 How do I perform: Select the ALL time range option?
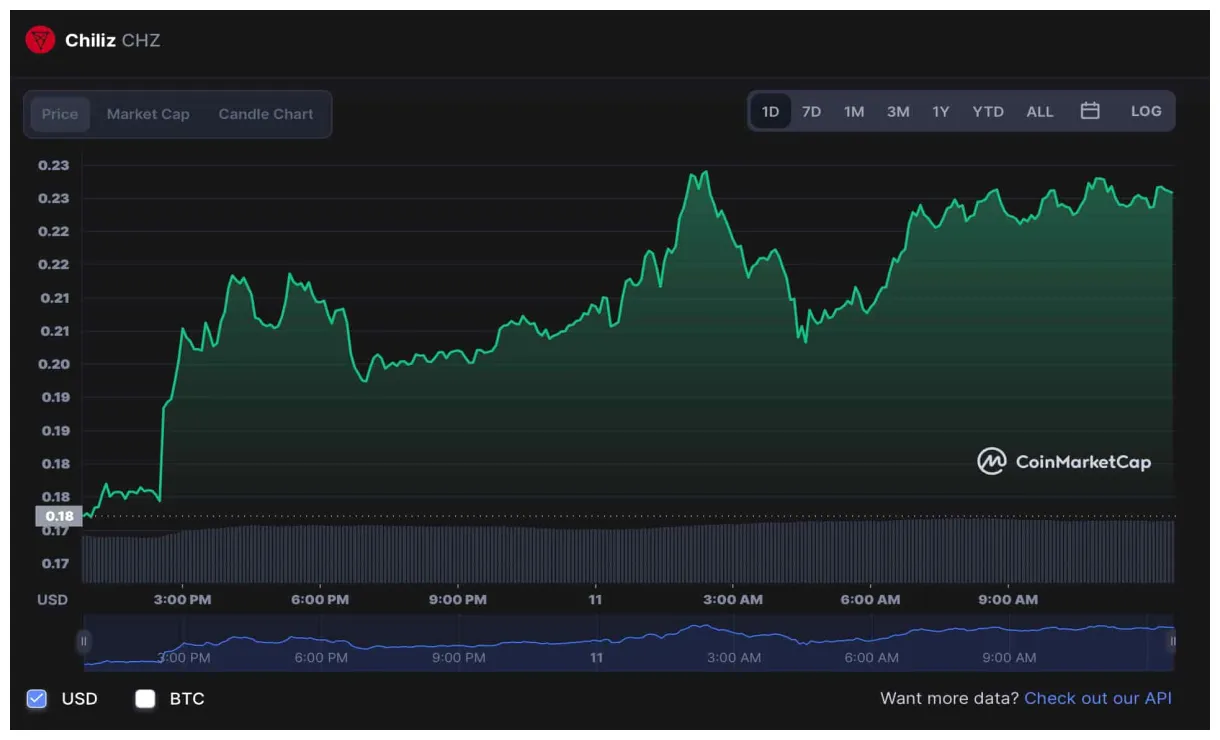coord(1039,111)
